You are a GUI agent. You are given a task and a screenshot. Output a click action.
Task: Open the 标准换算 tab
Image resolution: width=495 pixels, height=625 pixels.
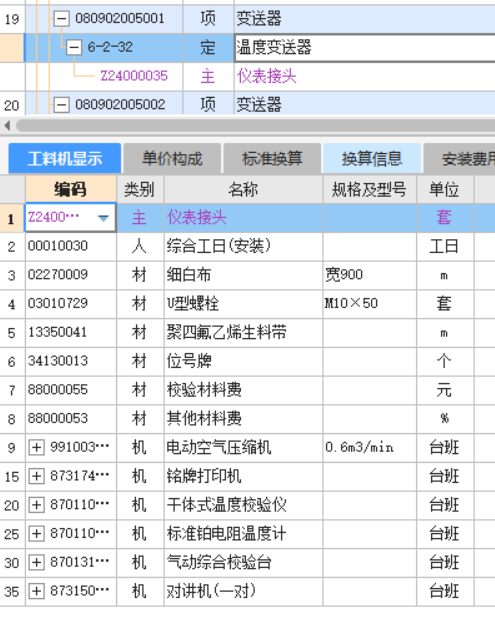pos(272,159)
